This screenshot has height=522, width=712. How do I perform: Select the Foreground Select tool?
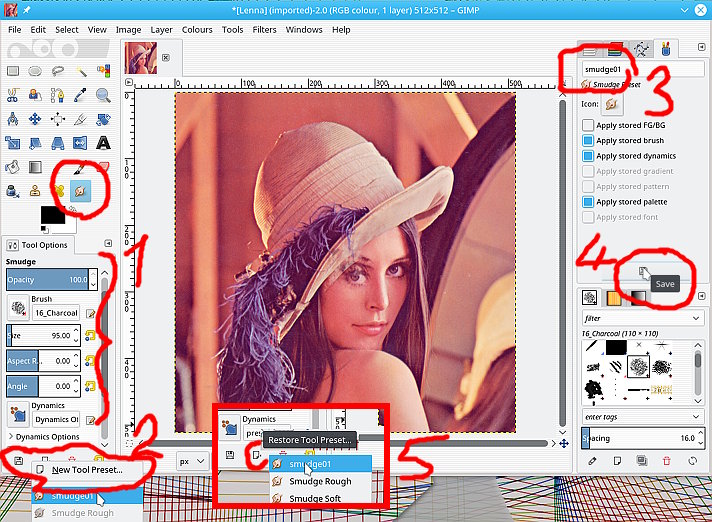(35, 95)
